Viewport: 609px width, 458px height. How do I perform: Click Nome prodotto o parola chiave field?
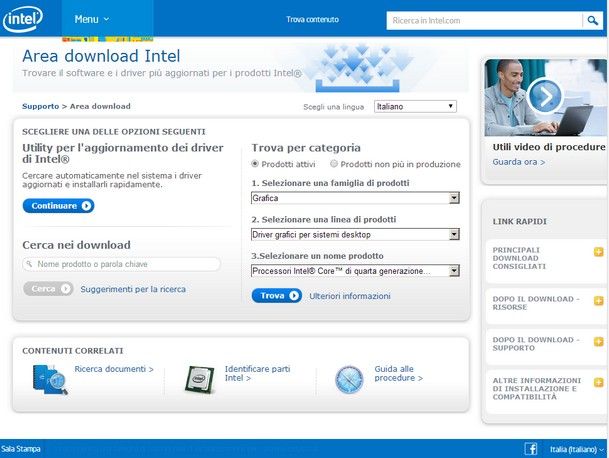(122, 264)
